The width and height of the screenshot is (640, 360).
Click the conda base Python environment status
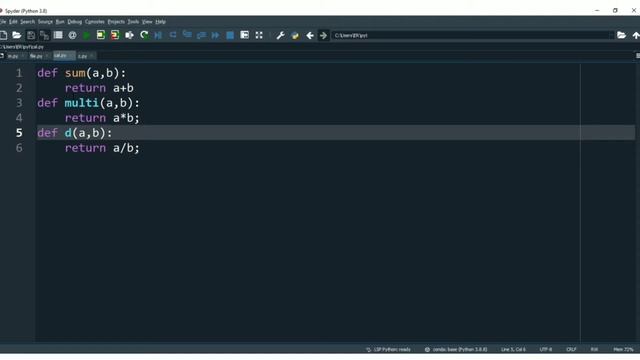[x=456, y=349]
